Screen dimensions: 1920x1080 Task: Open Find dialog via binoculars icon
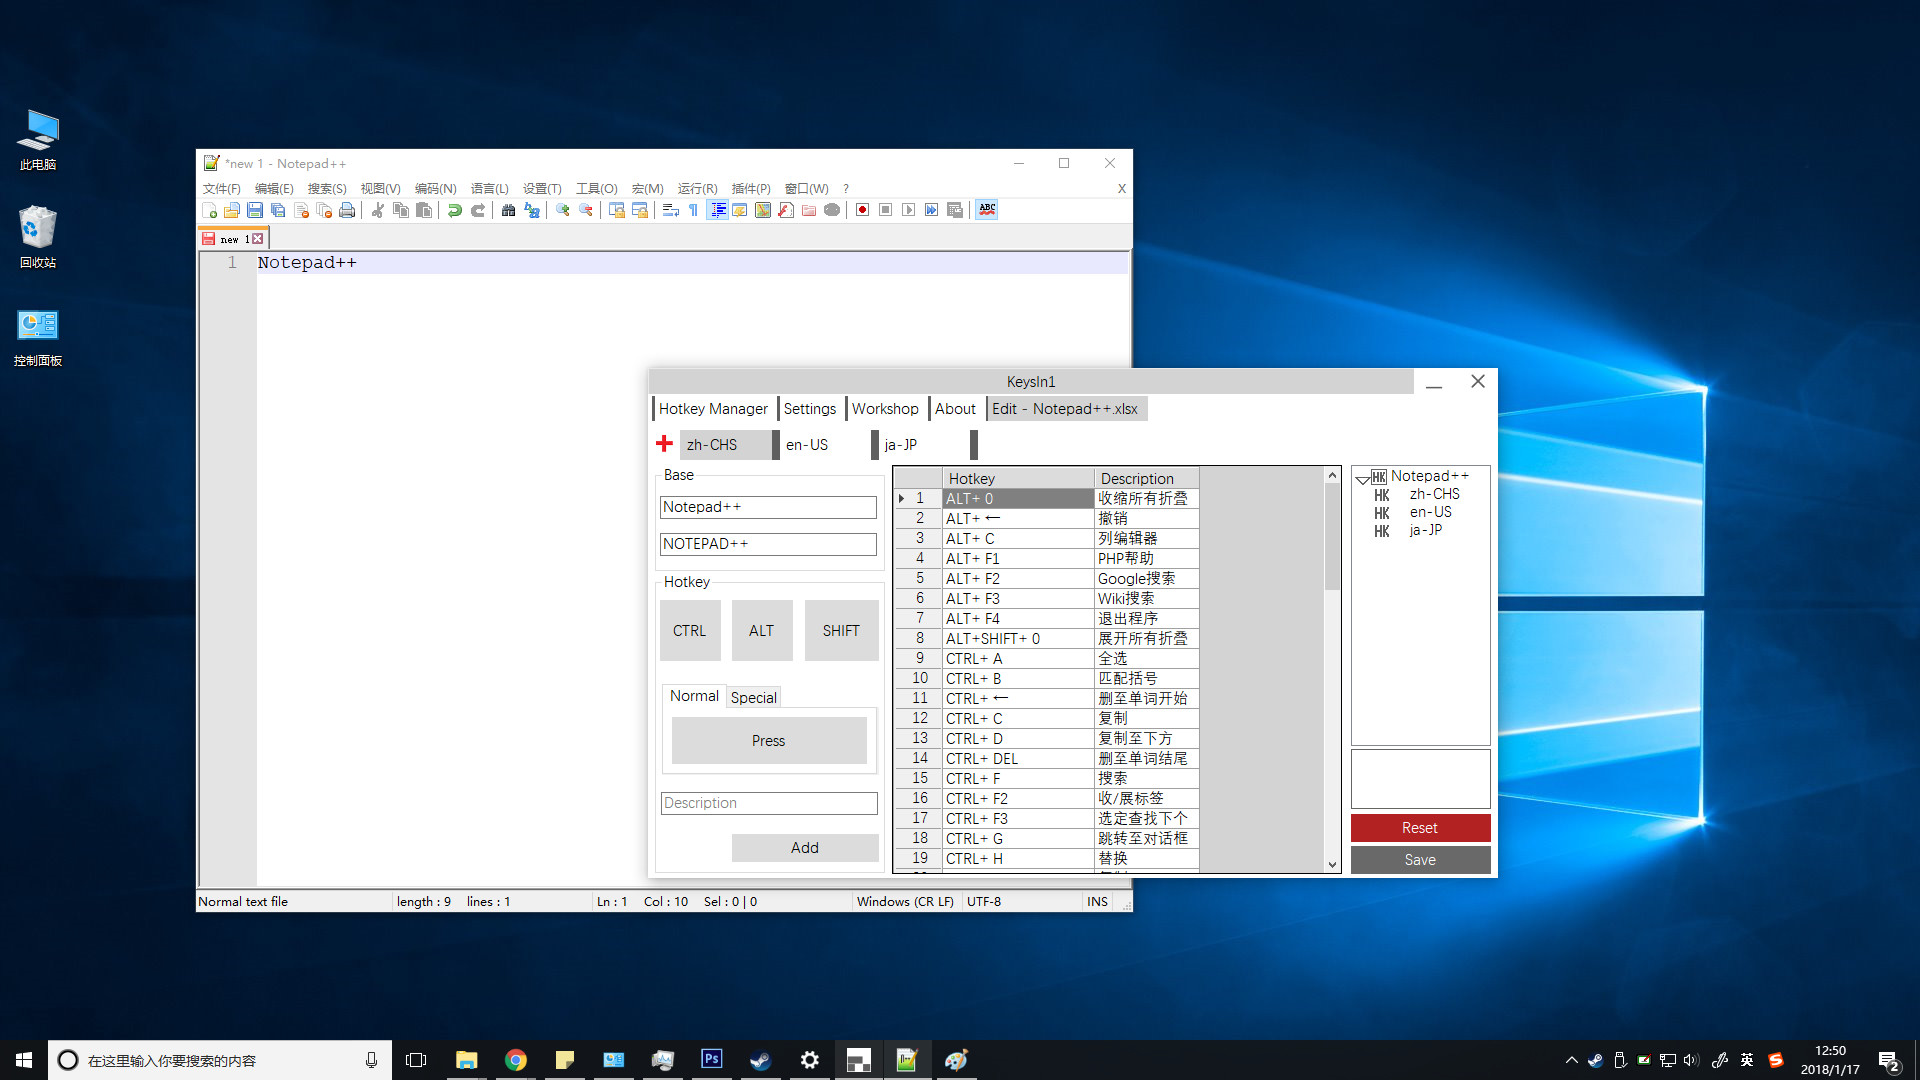[508, 210]
